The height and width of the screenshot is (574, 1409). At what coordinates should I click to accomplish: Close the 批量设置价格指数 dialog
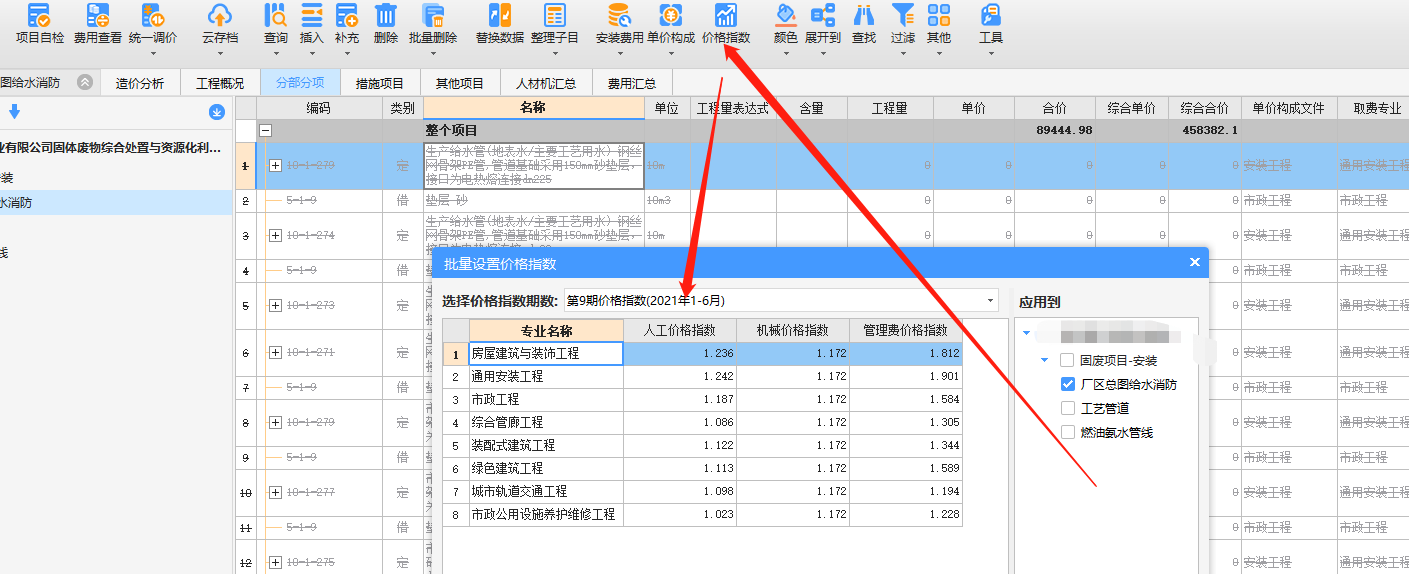pyautogui.click(x=1194, y=263)
